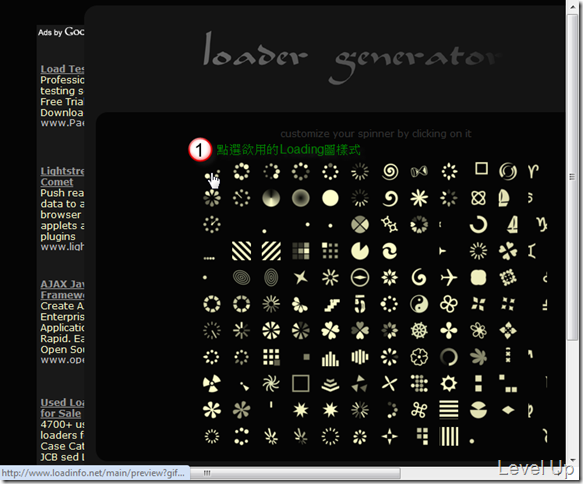Select the bar chart equalizer loader
The image size is (583, 484).
point(330,358)
